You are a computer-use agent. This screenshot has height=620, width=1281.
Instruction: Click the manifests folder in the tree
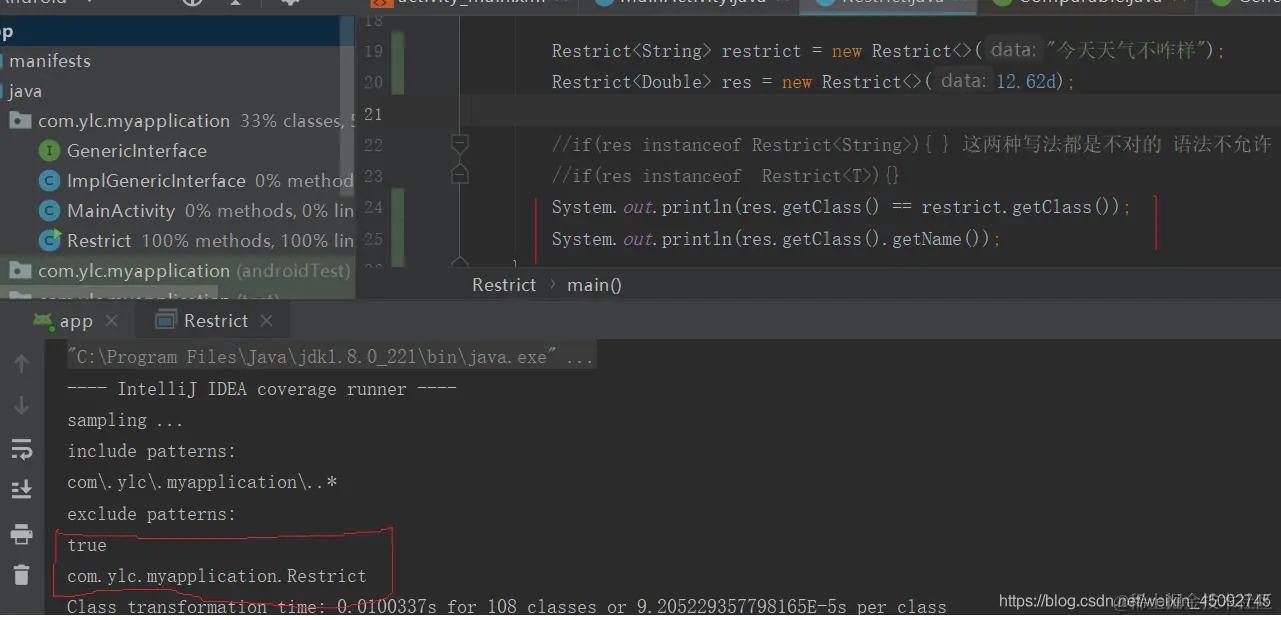click(x=50, y=61)
